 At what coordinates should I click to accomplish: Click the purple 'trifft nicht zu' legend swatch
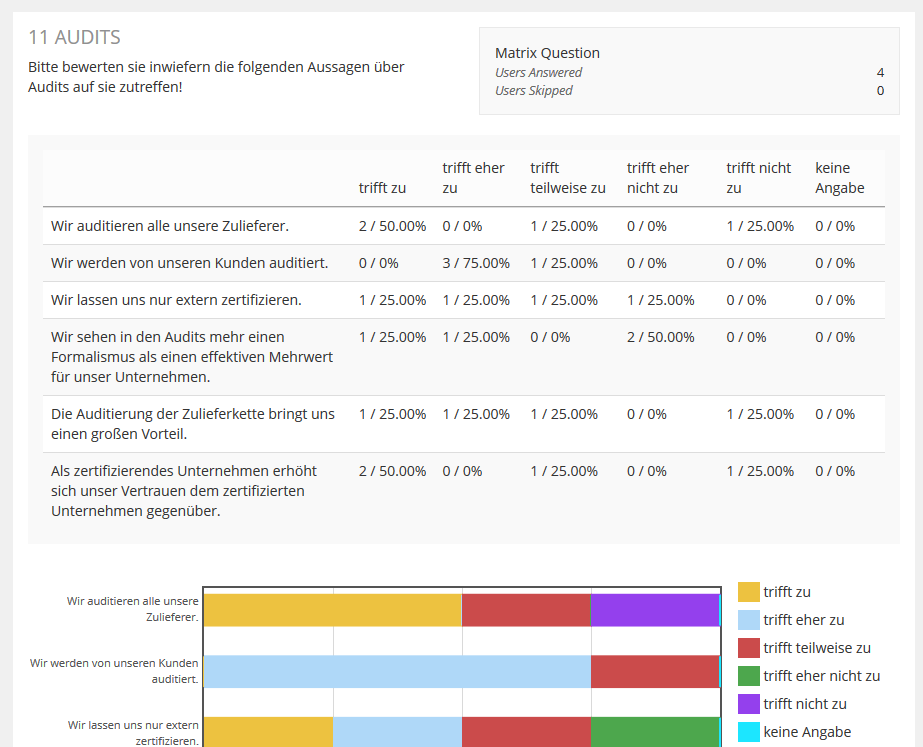click(x=749, y=704)
